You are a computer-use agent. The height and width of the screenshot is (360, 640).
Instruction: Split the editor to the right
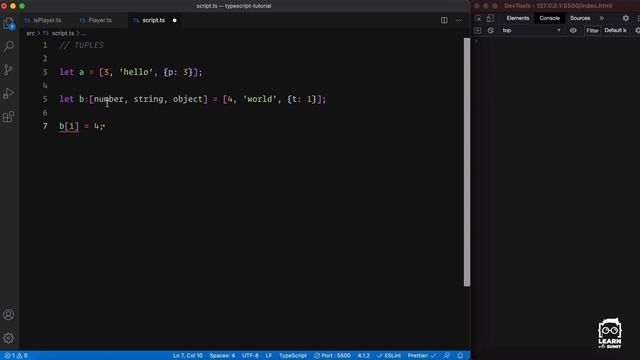pos(444,20)
